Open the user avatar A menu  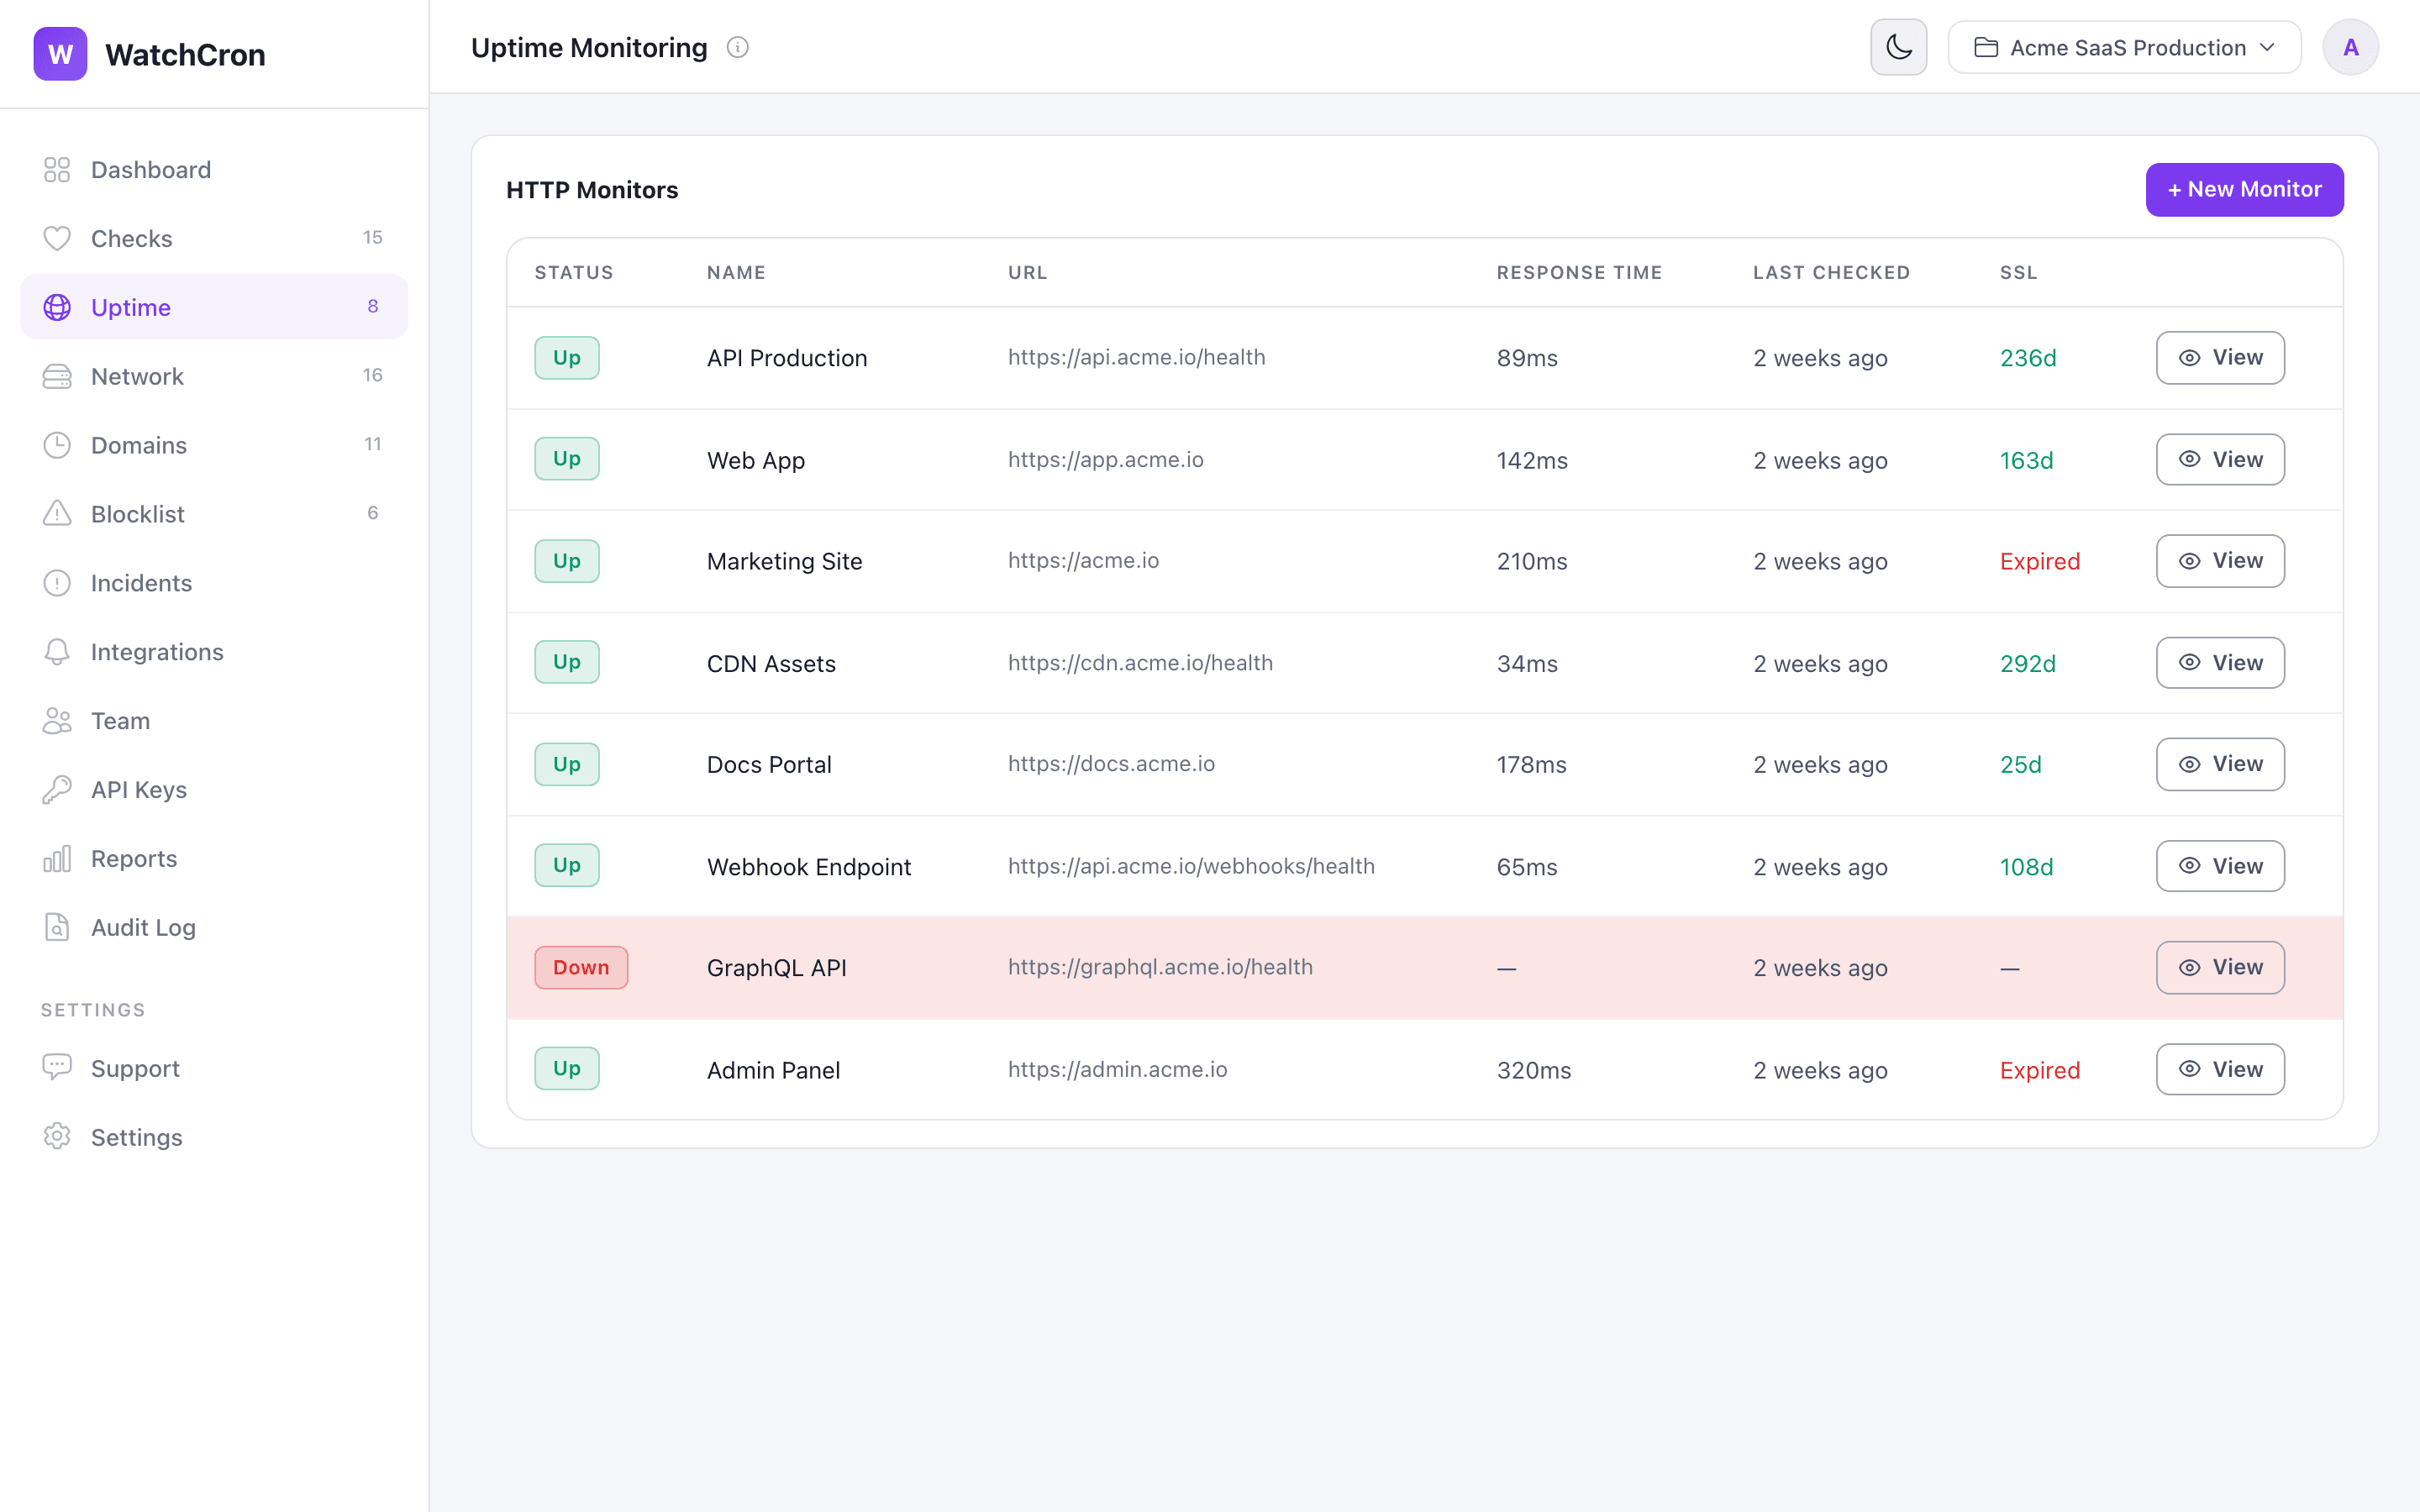point(2350,47)
